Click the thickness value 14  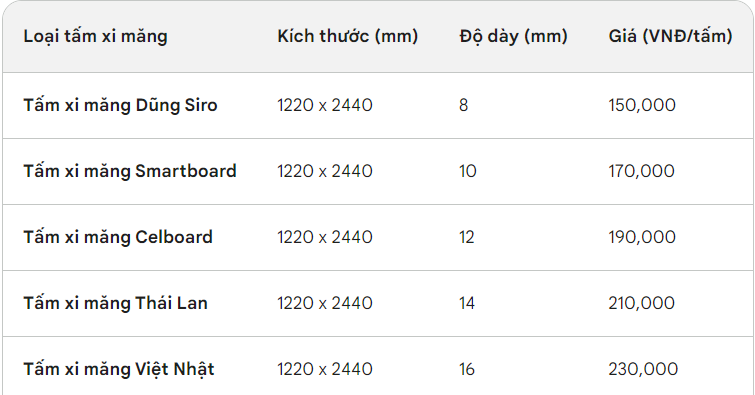[467, 303]
